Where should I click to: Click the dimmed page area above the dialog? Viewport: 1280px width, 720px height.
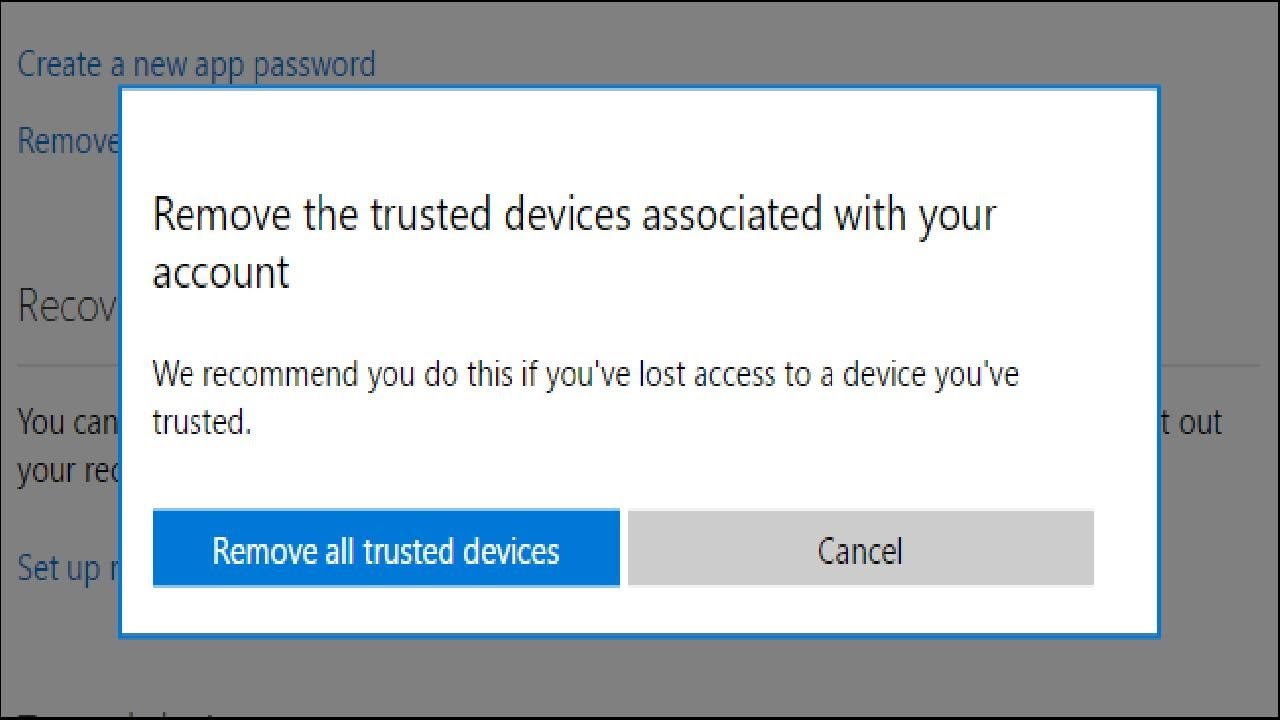pos(700,45)
